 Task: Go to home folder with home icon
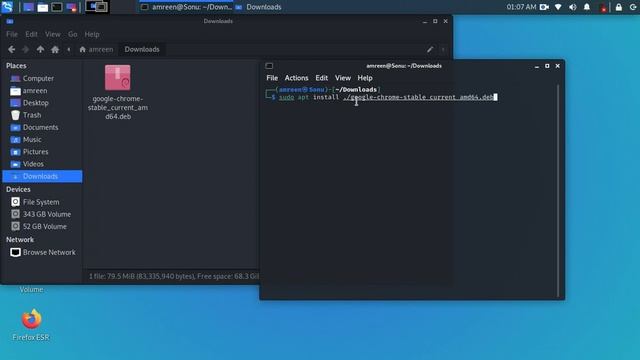point(55,49)
